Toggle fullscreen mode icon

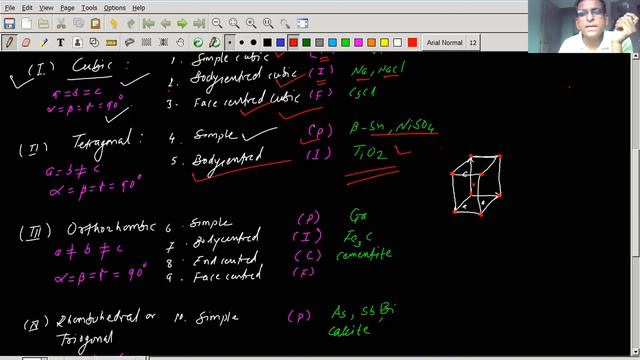302,23
